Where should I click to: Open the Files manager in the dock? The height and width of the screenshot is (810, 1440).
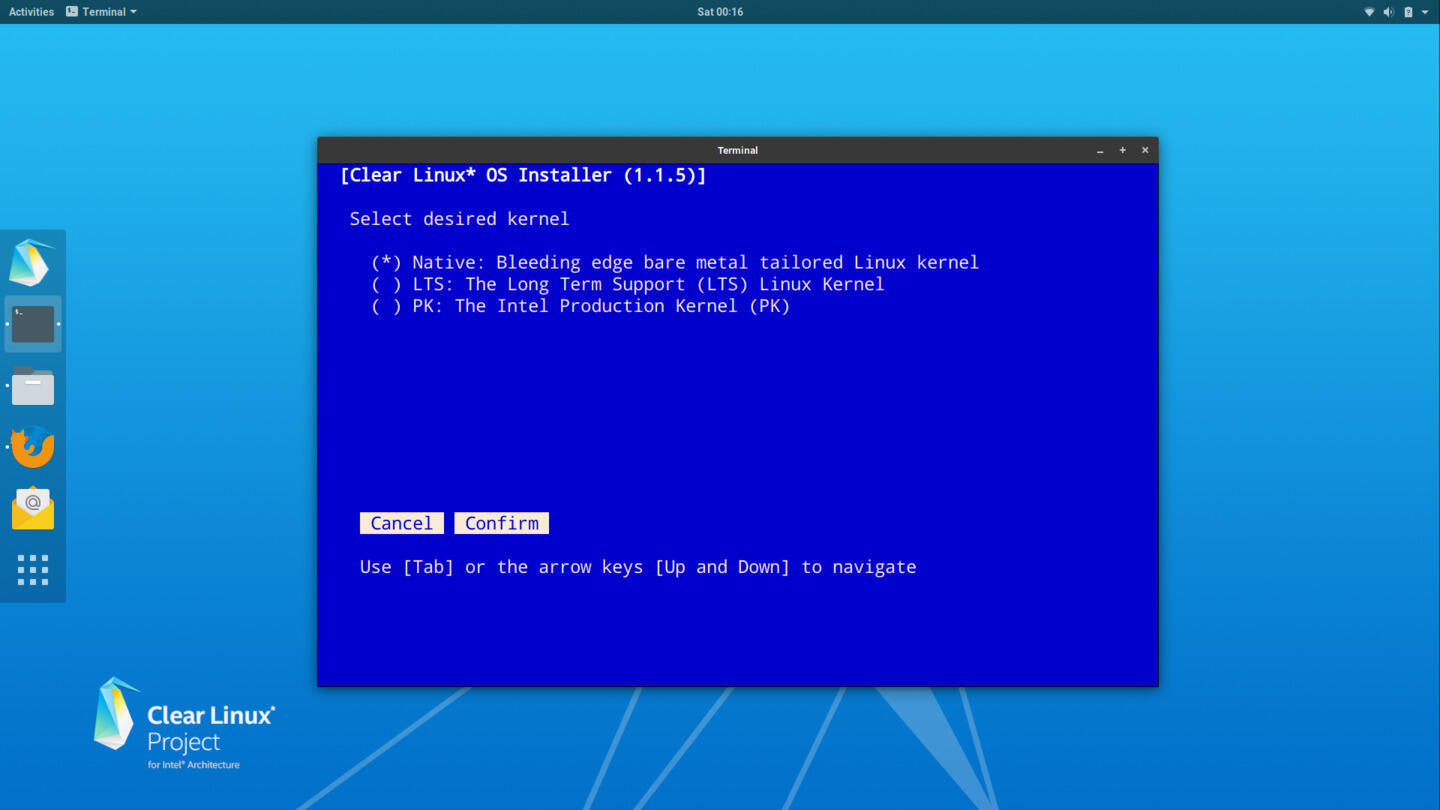pos(33,386)
